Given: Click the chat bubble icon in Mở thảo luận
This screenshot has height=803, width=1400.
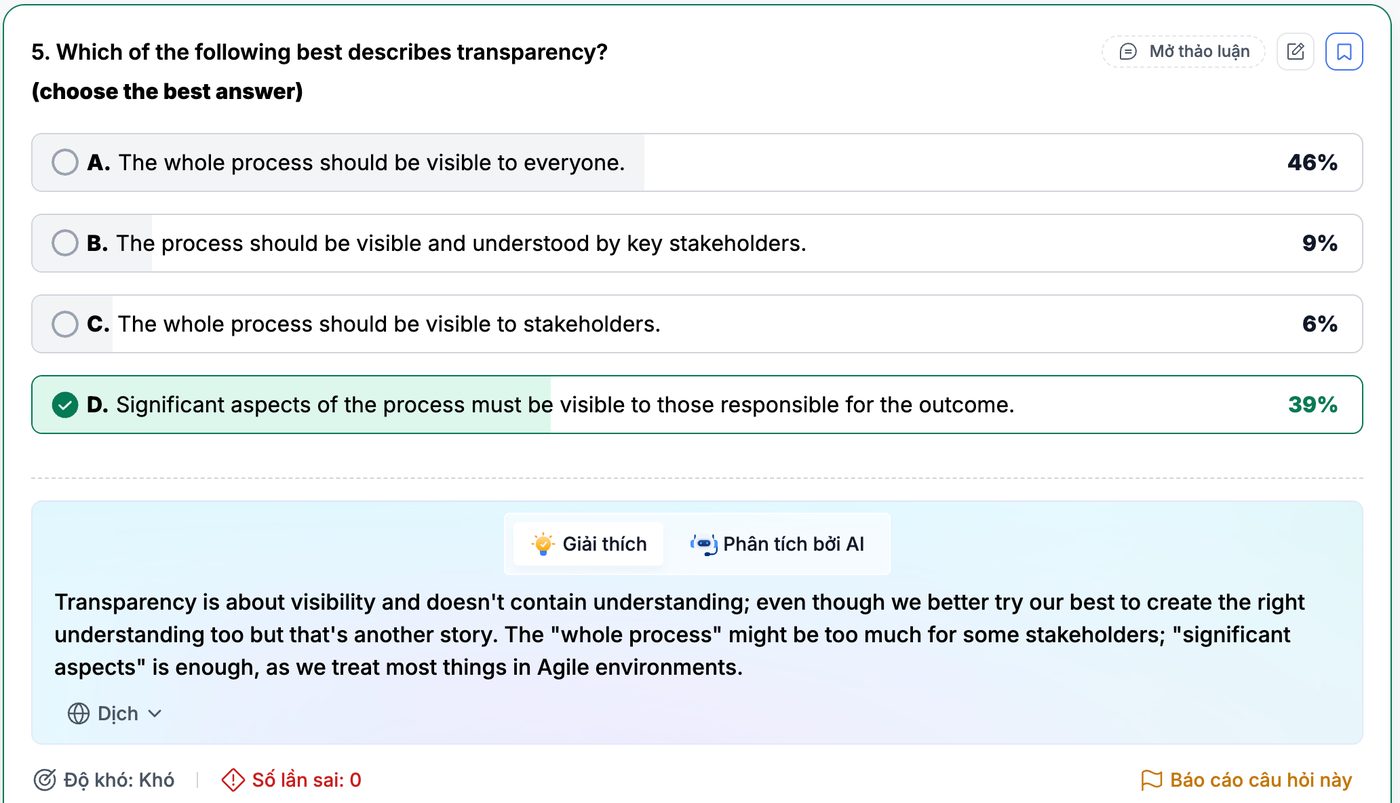Looking at the screenshot, I should (x=1128, y=51).
